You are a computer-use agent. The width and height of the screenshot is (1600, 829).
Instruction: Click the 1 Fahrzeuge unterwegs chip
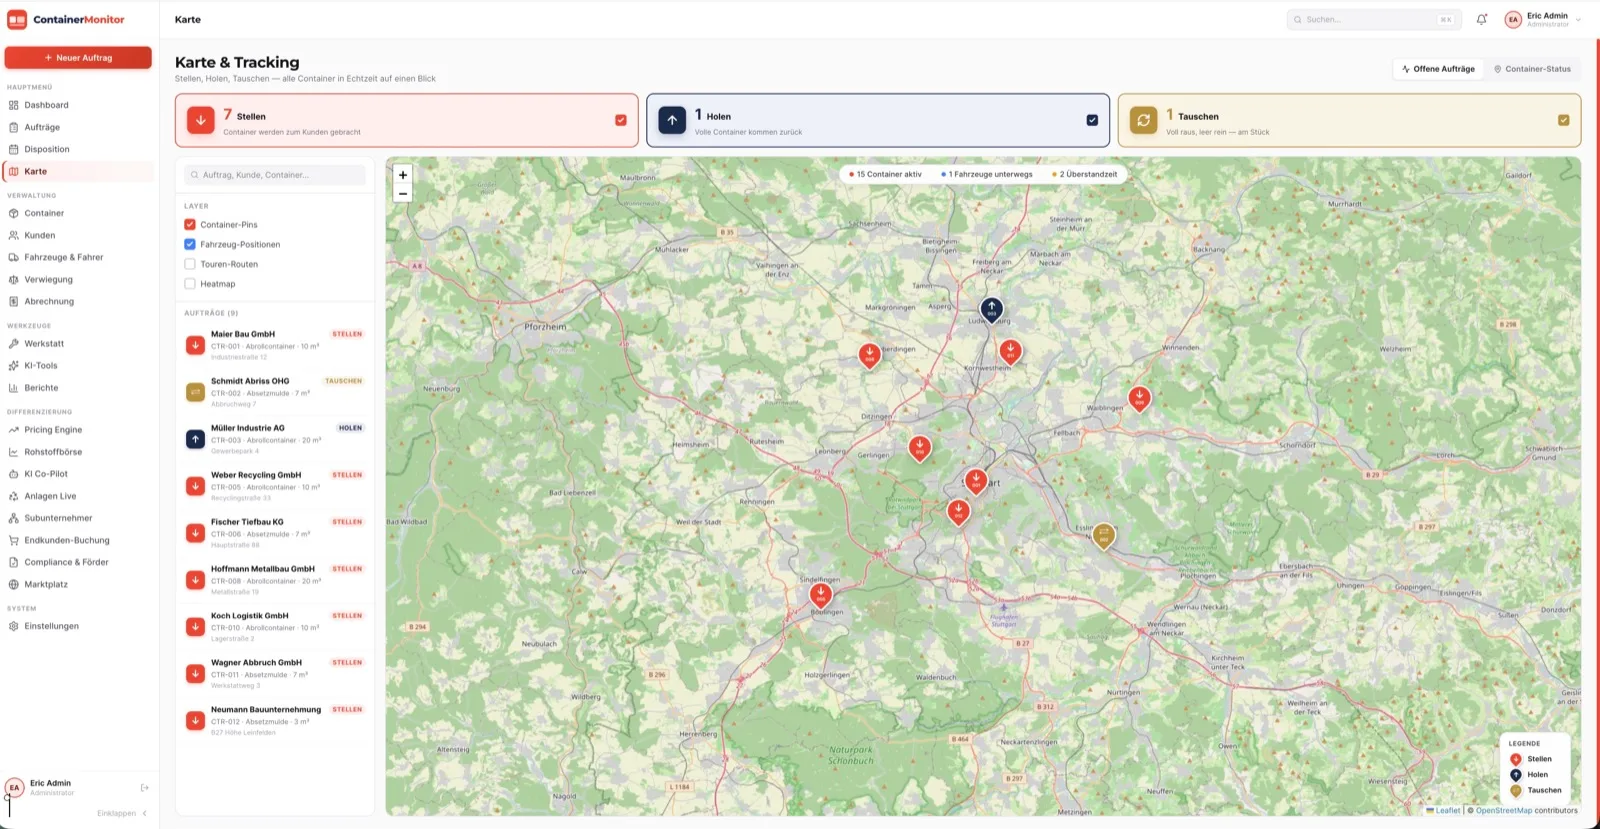point(987,174)
